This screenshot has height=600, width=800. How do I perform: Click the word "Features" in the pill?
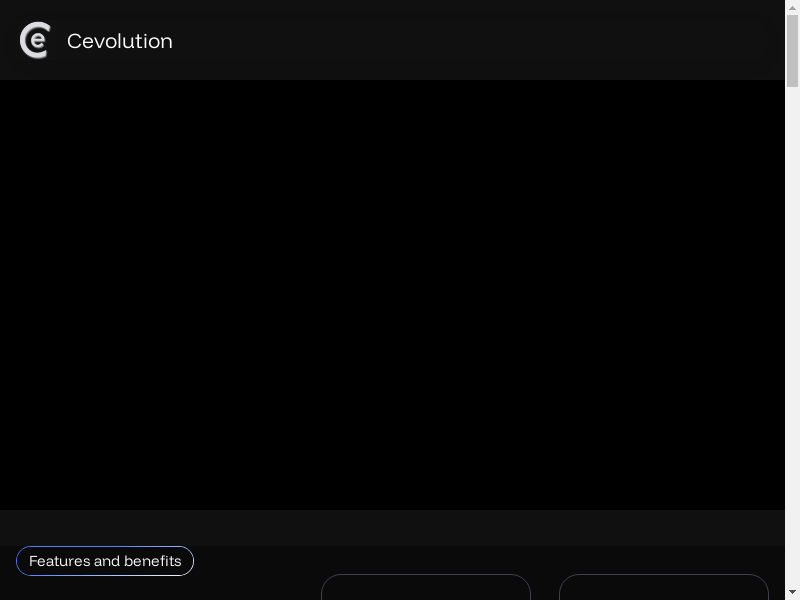click(x=59, y=561)
